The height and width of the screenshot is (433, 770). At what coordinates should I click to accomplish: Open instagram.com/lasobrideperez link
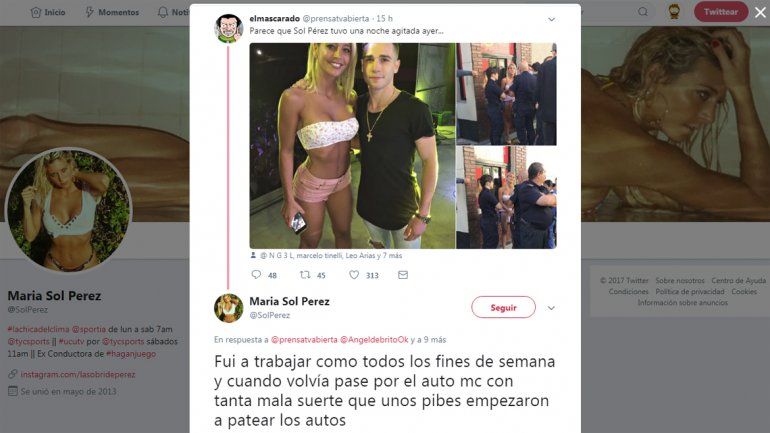tap(78, 375)
